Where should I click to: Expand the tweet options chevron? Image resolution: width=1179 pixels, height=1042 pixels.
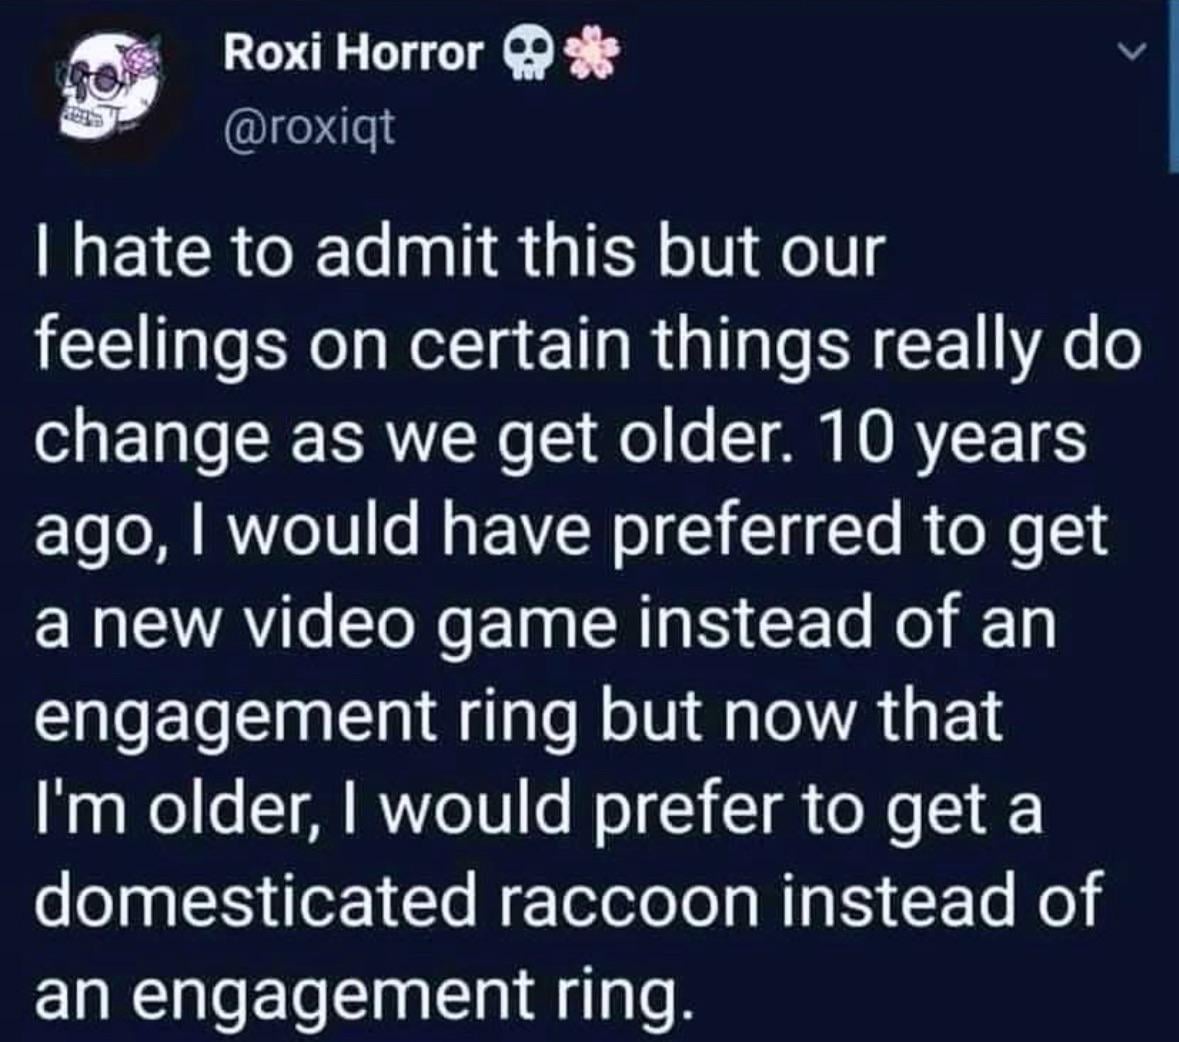pos(1132,52)
